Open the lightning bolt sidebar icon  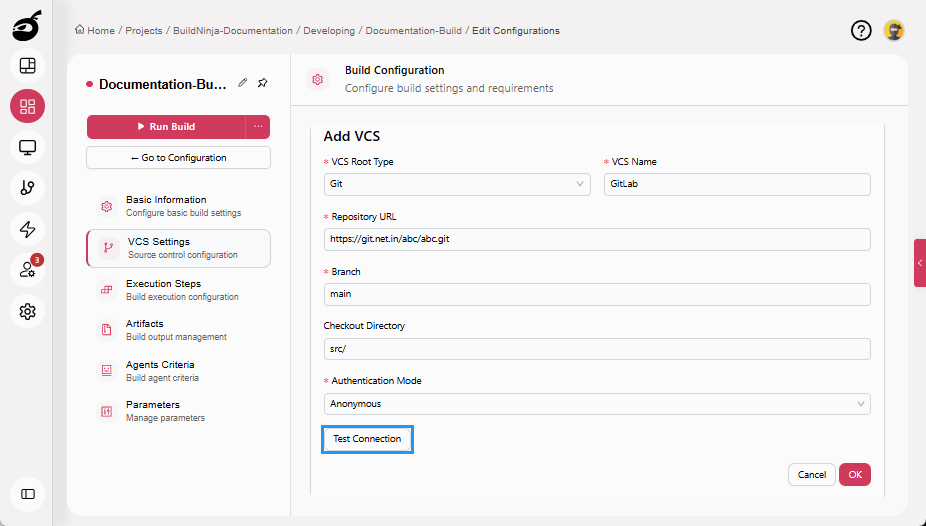click(x=27, y=229)
